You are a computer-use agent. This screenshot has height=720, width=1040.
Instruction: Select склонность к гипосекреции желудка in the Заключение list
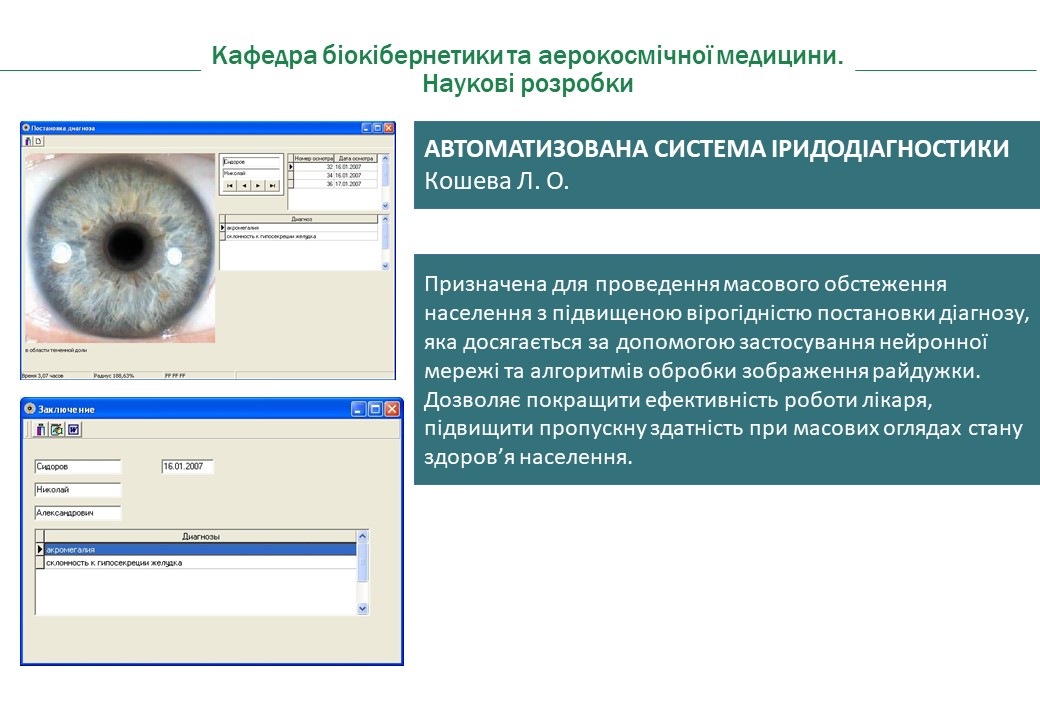200,562
